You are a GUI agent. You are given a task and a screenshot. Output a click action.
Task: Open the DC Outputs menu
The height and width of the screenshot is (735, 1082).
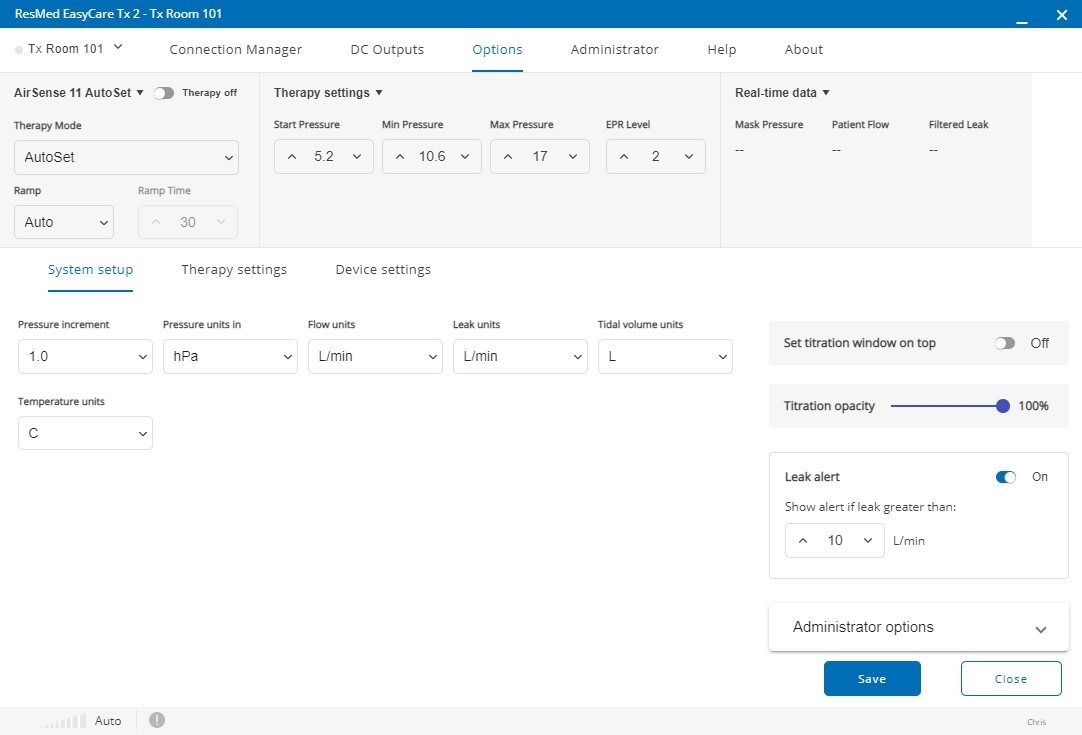click(387, 50)
